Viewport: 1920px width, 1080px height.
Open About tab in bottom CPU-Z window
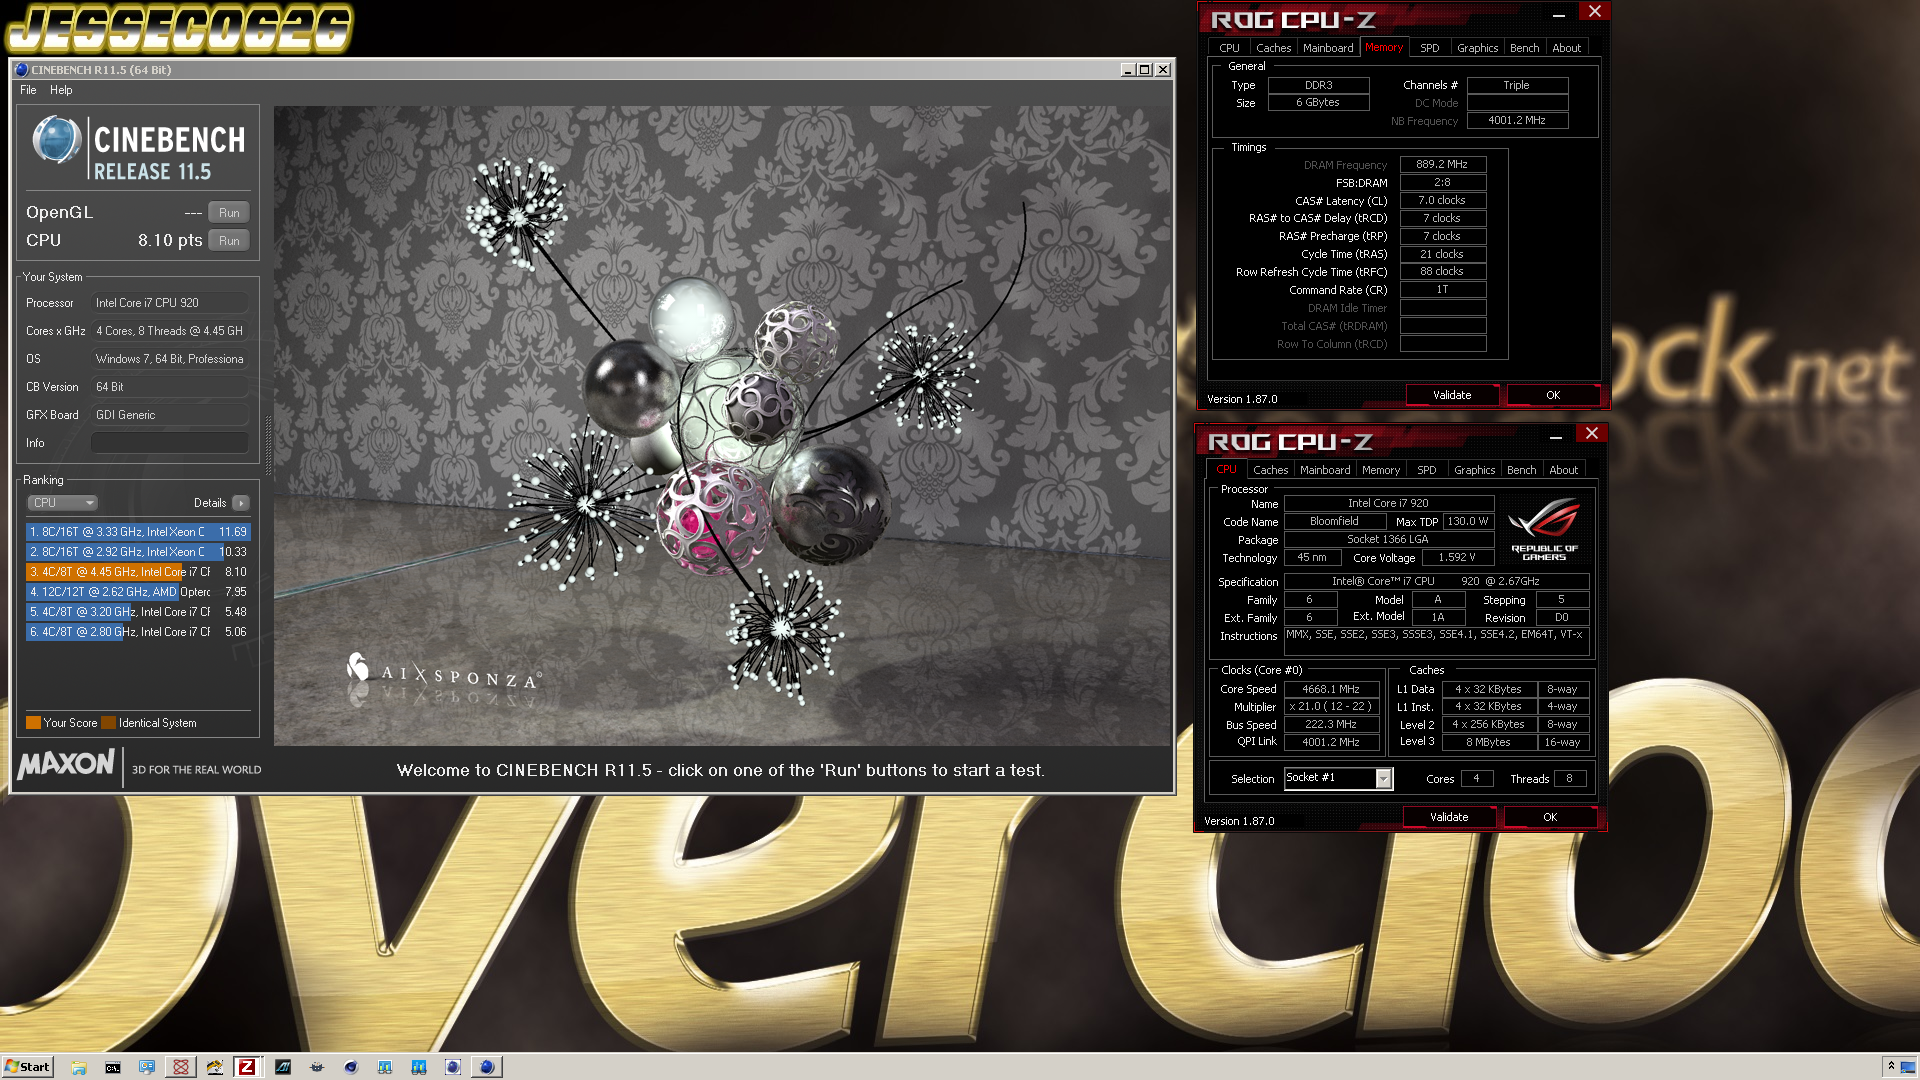click(x=1563, y=470)
